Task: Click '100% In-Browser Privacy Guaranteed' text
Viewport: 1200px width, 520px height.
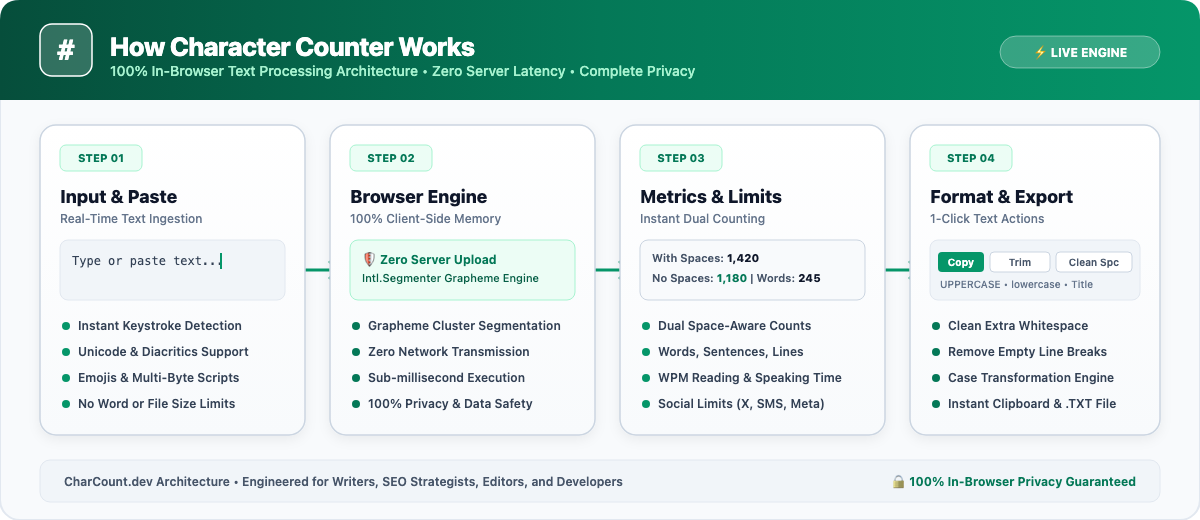Action: pyautogui.click(x=1023, y=482)
